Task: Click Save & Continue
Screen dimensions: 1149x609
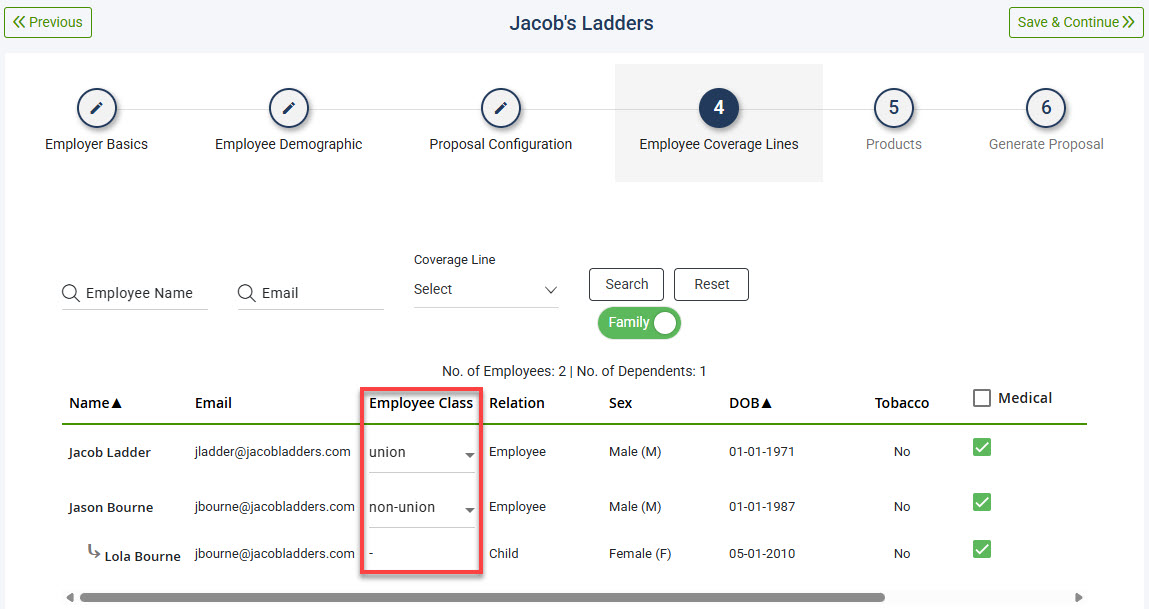Action: pyautogui.click(x=1076, y=21)
